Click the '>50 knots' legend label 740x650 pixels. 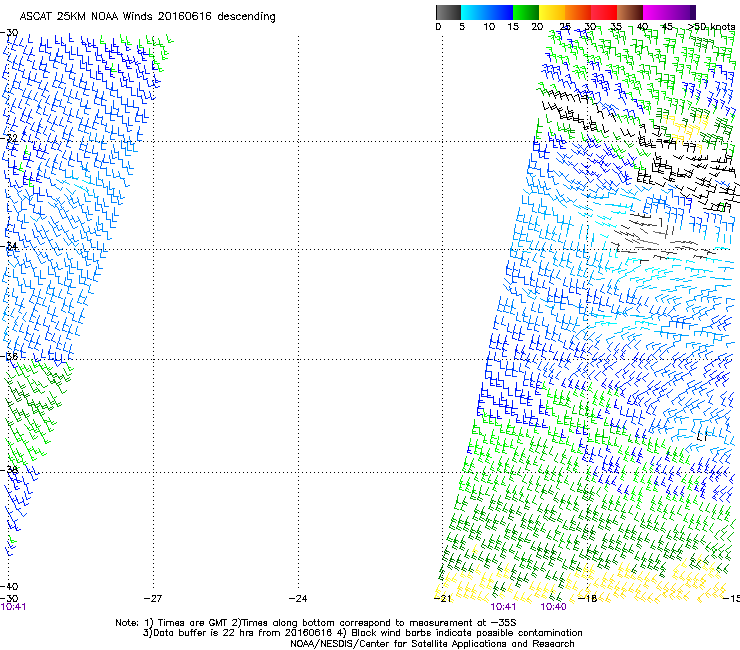[712, 27]
